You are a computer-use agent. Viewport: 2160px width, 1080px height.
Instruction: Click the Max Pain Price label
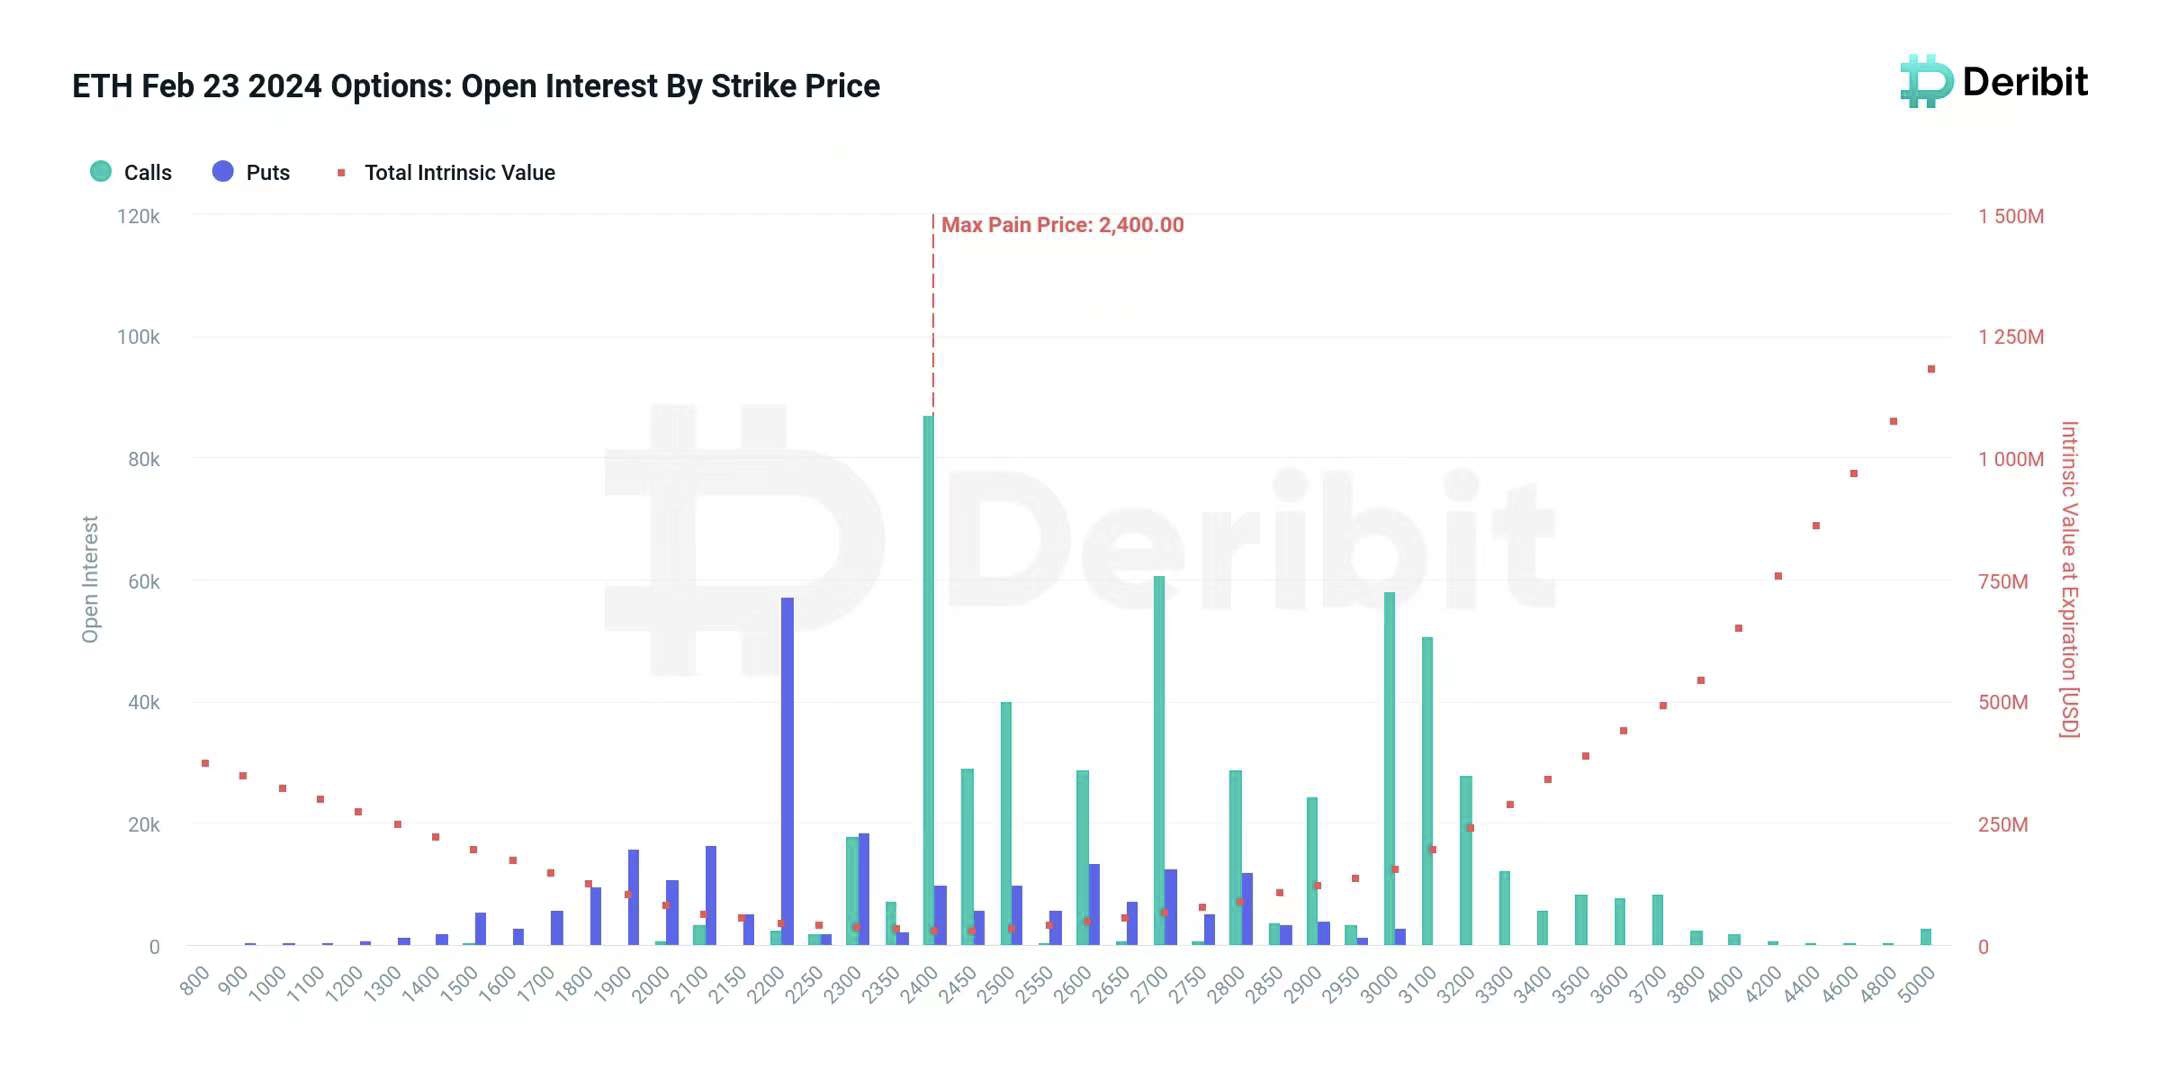pyautogui.click(x=1062, y=225)
